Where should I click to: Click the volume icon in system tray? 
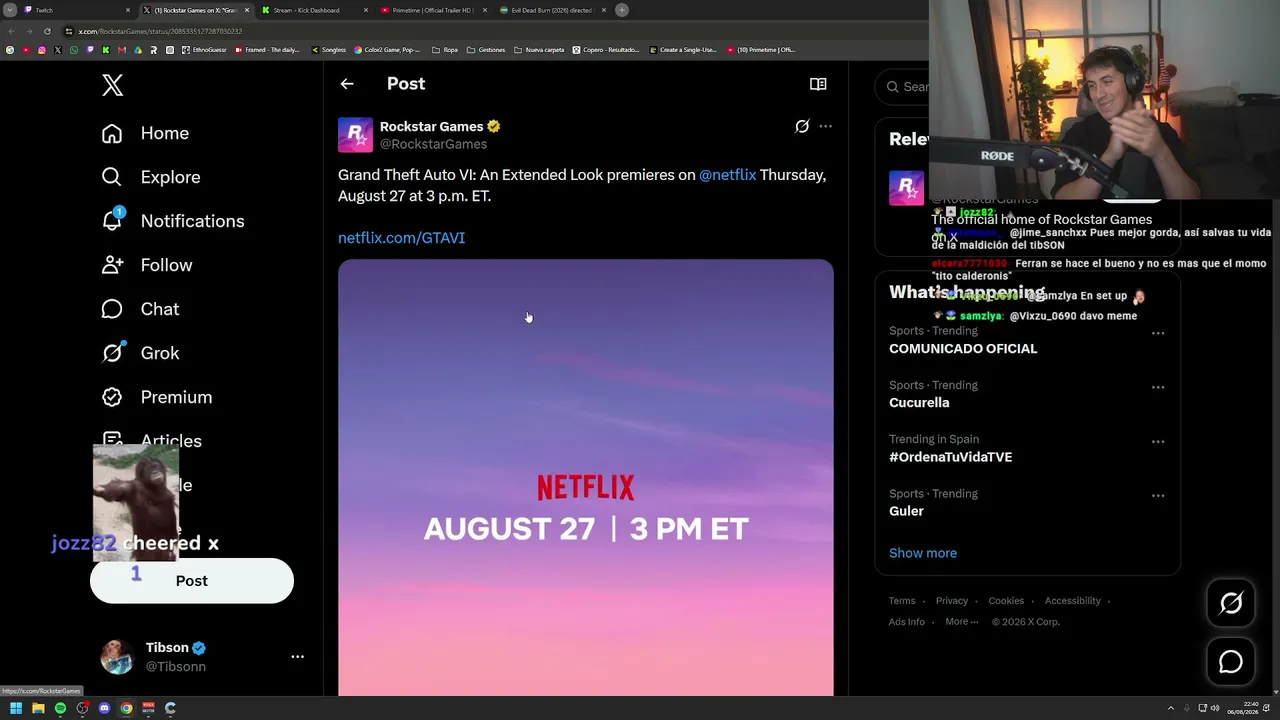pyautogui.click(x=1215, y=708)
